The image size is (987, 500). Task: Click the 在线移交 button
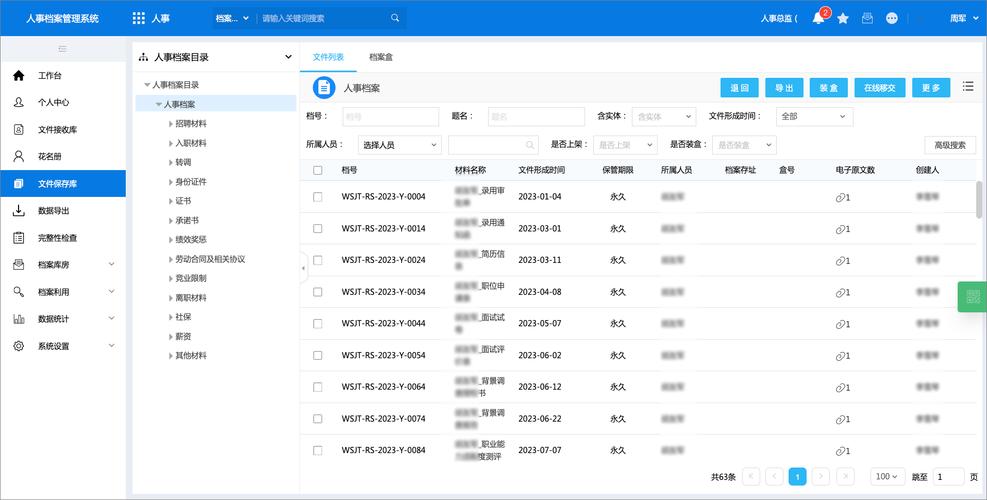pyautogui.click(x=880, y=88)
